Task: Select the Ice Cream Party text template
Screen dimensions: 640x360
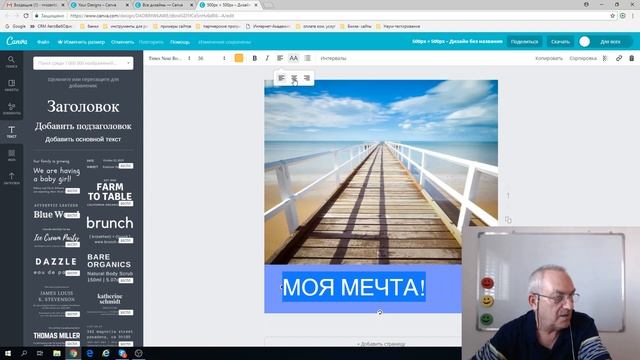Action: coord(57,238)
